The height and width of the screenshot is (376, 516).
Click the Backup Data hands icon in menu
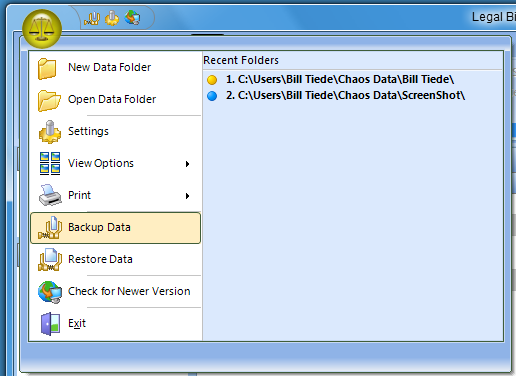click(50, 228)
